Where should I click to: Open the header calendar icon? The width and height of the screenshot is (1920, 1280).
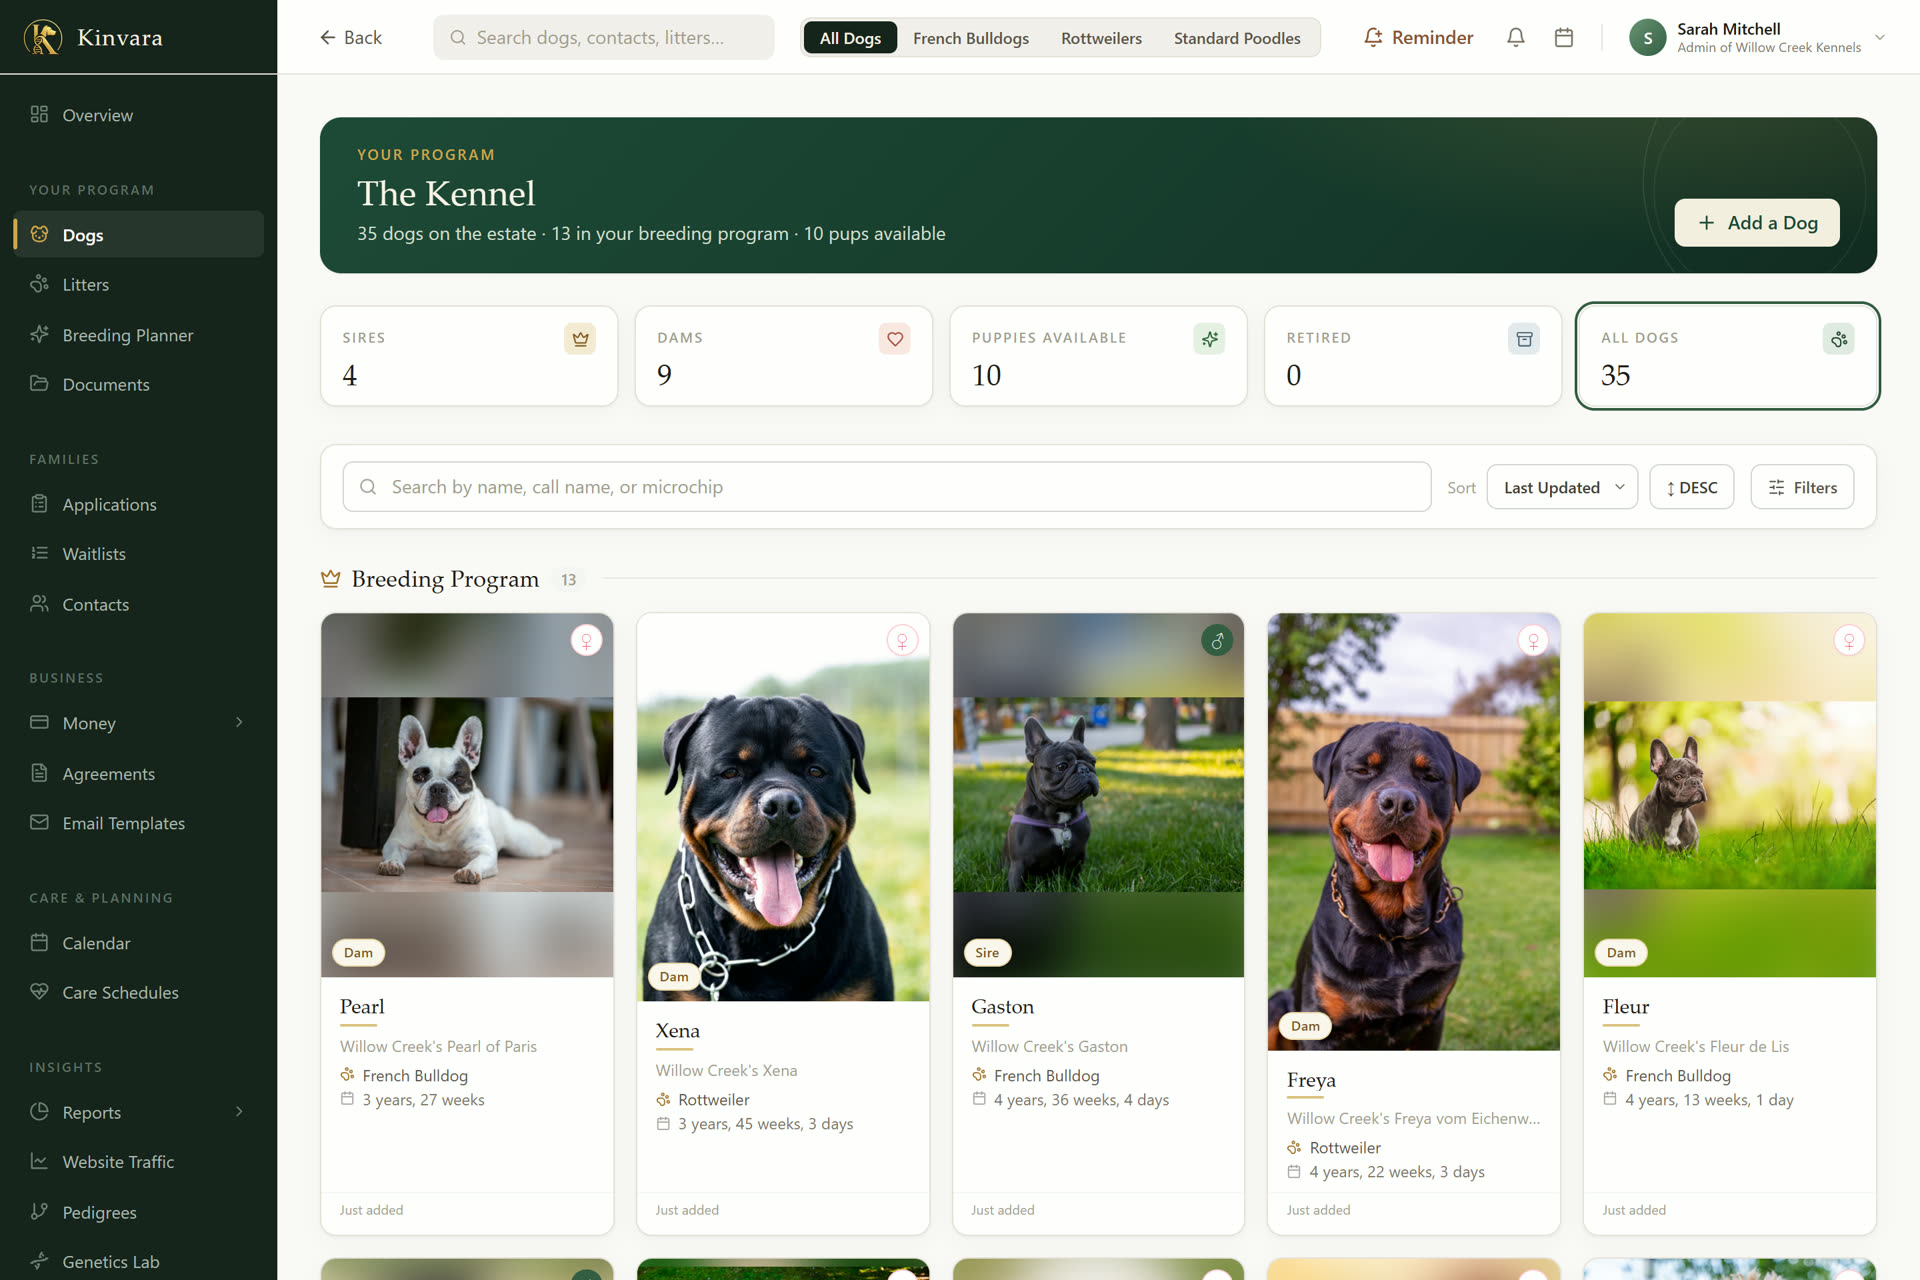[x=1564, y=37]
